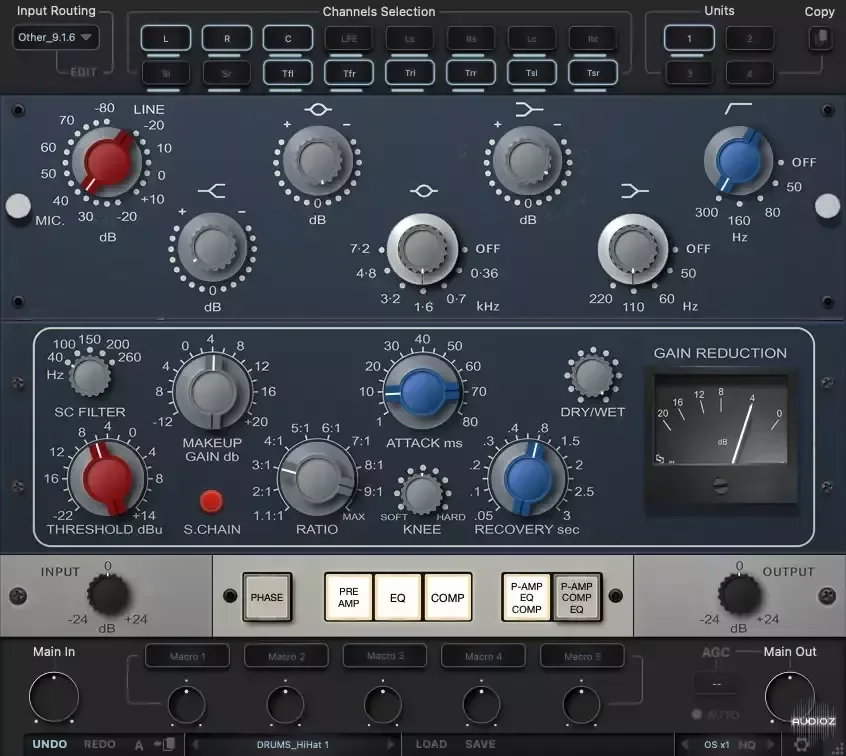Toggle the PRE AMP section button
Viewport: 846px width, 756px height.
click(349, 597)
